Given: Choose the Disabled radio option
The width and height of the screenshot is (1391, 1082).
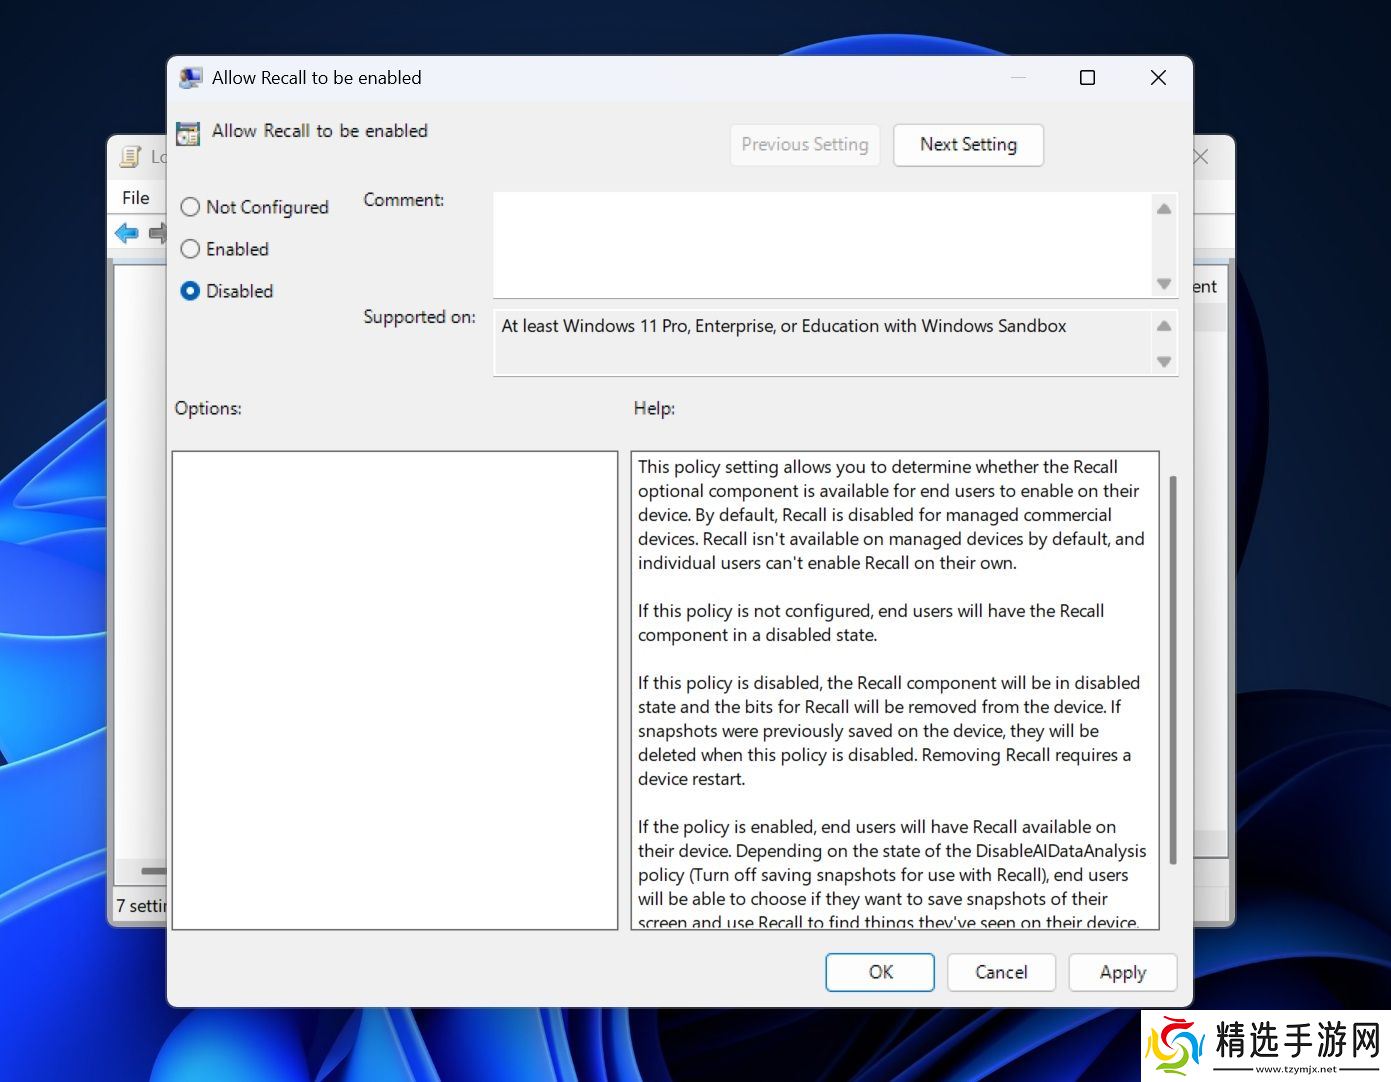Looking at the screenshot, I should point(190,291).
